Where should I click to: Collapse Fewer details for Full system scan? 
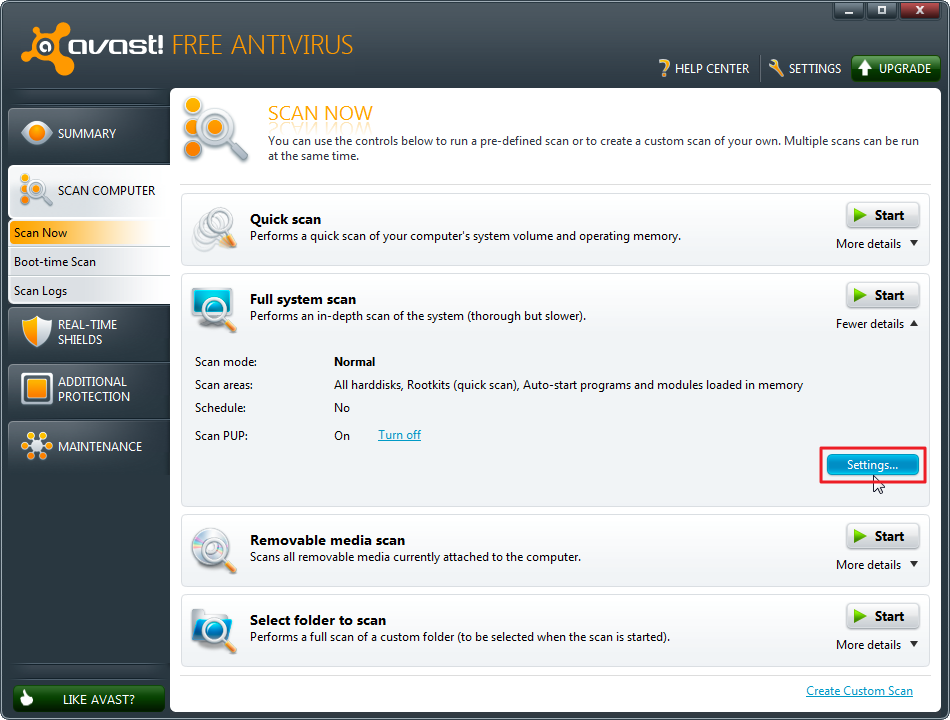(877, 324)
